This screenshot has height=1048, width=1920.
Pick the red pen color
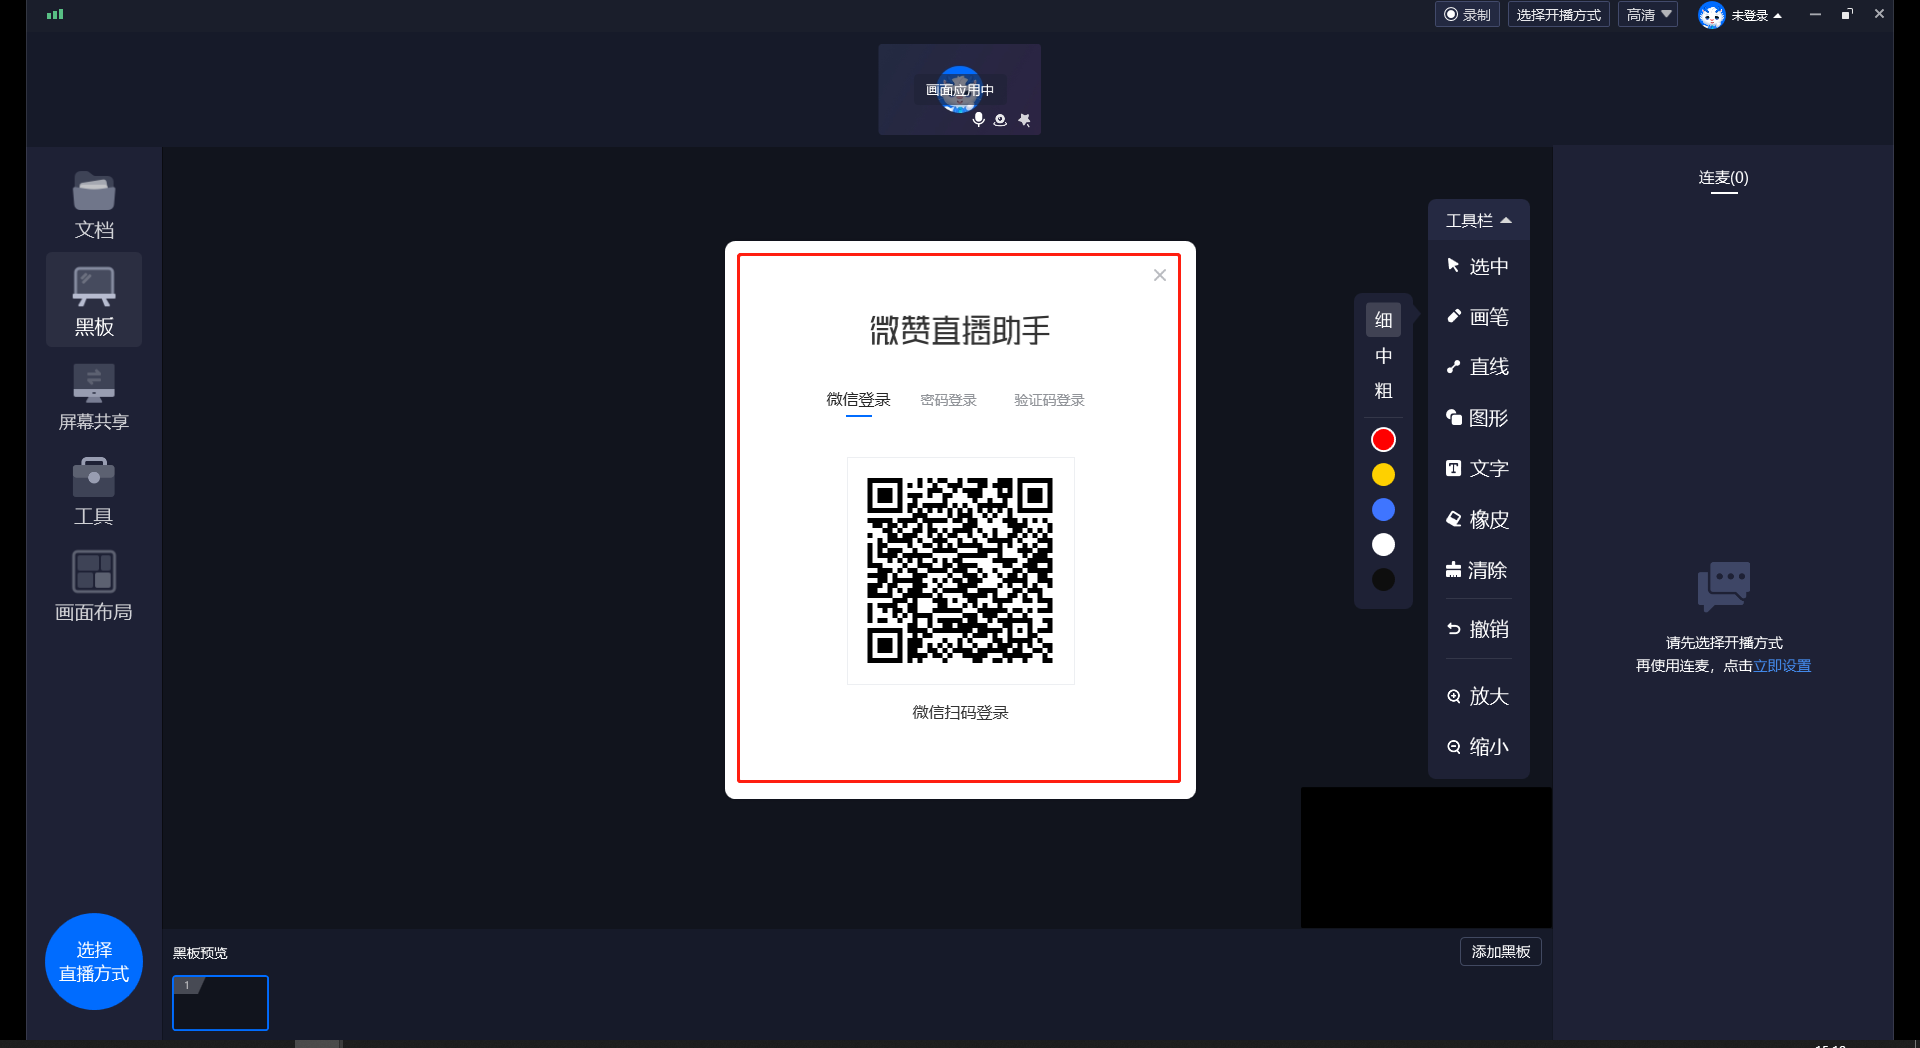click(x=1383, y=440)
